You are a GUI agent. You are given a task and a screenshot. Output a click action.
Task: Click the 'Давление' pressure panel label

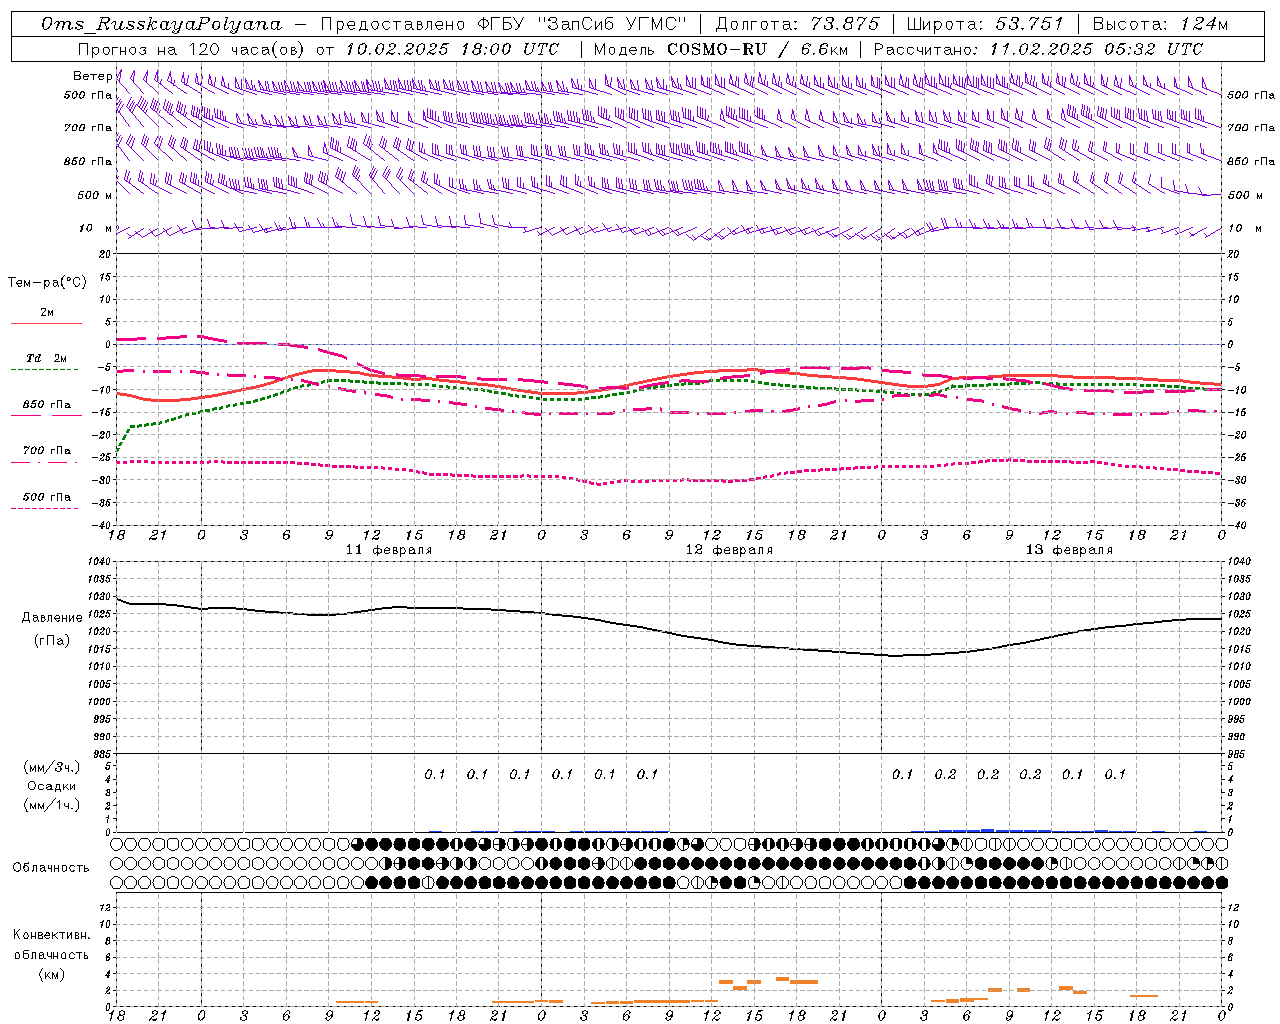point(51,618)
